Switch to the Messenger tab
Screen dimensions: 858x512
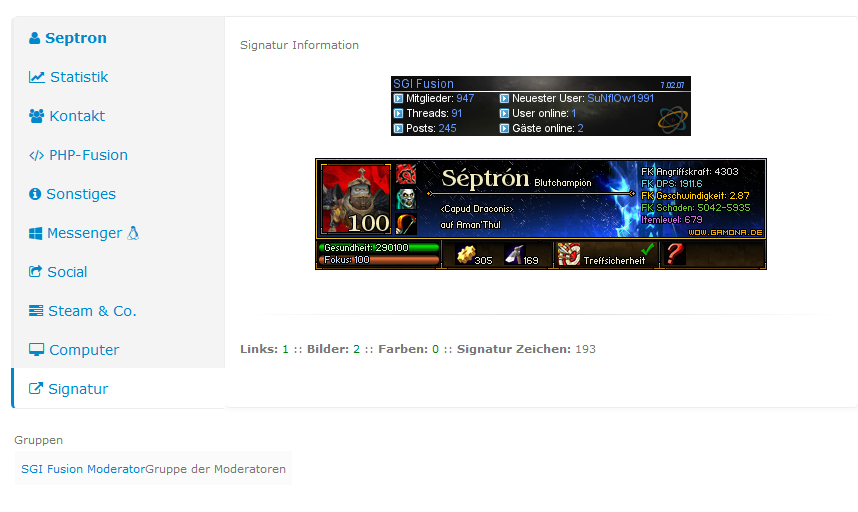click(119, 233)
